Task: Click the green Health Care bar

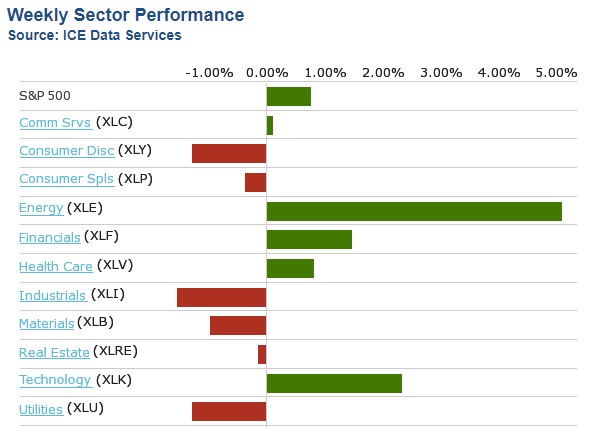Action: coord(290,268)
